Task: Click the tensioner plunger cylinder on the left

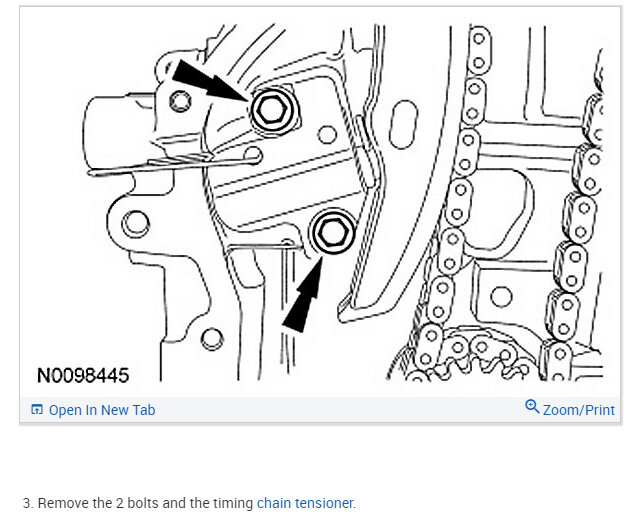Action: pyautogui.click(x=120, y=130)
